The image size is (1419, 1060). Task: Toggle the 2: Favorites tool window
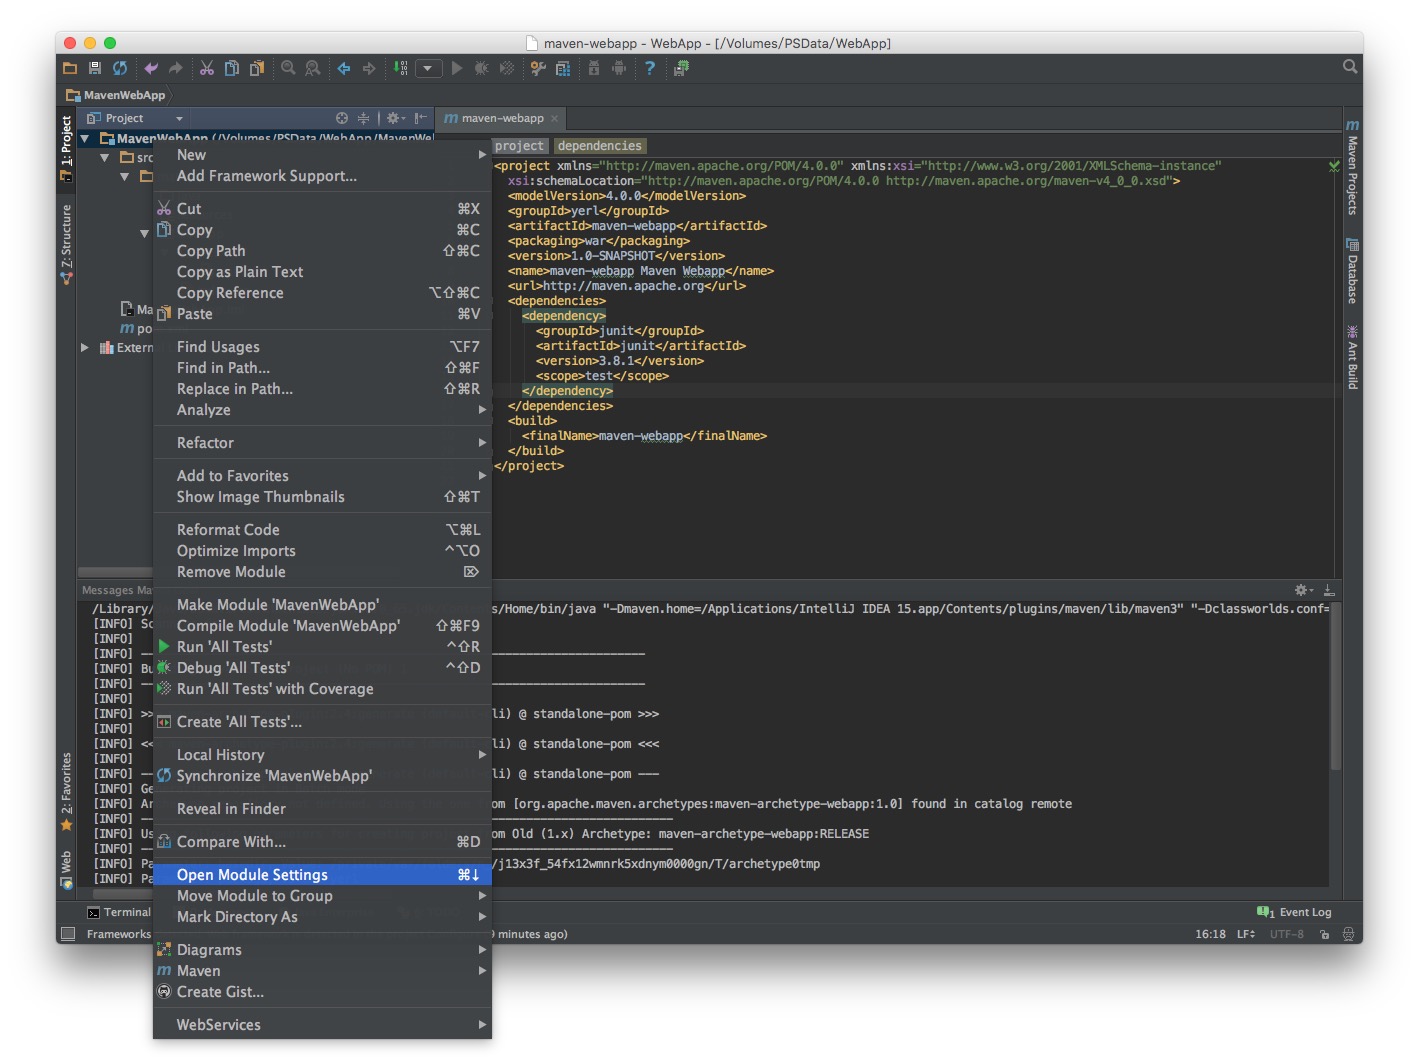[x=66, y=791]
